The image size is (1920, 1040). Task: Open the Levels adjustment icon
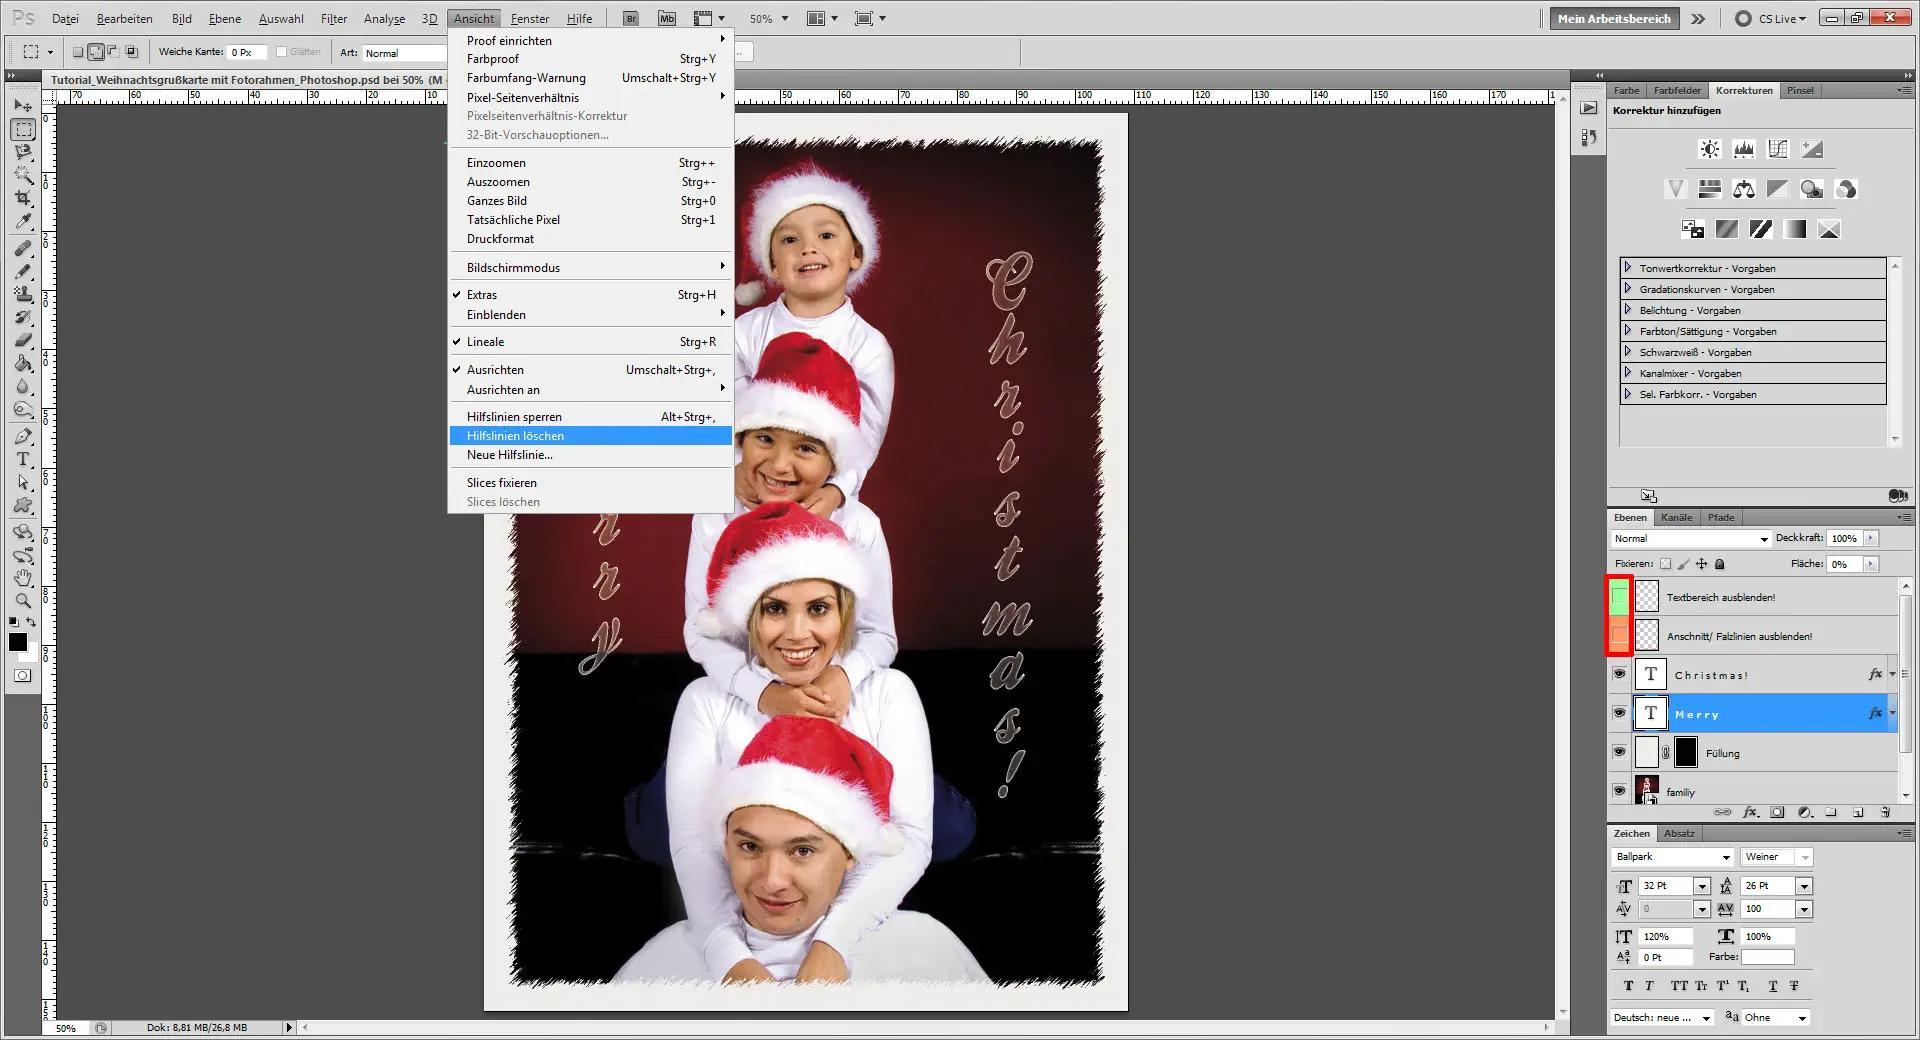click(1745, 149)
